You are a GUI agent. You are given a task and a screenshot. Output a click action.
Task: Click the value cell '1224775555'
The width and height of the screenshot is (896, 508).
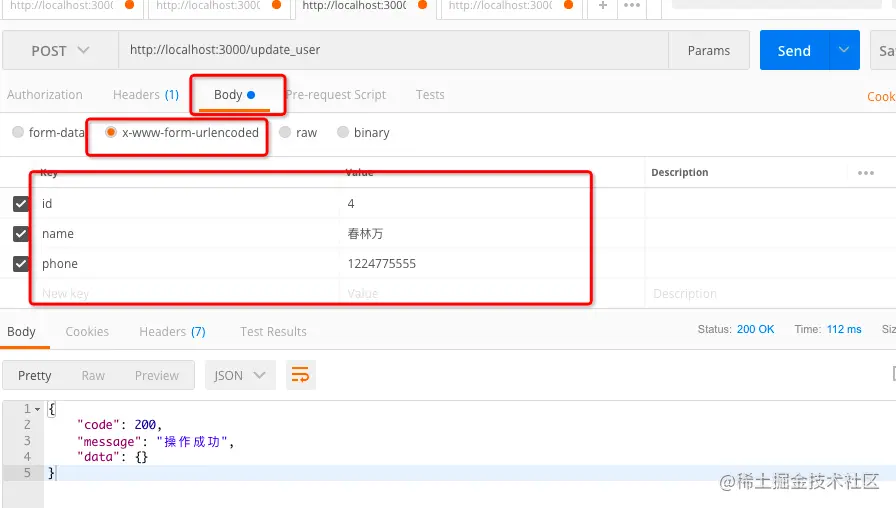[x=491, y=263]
